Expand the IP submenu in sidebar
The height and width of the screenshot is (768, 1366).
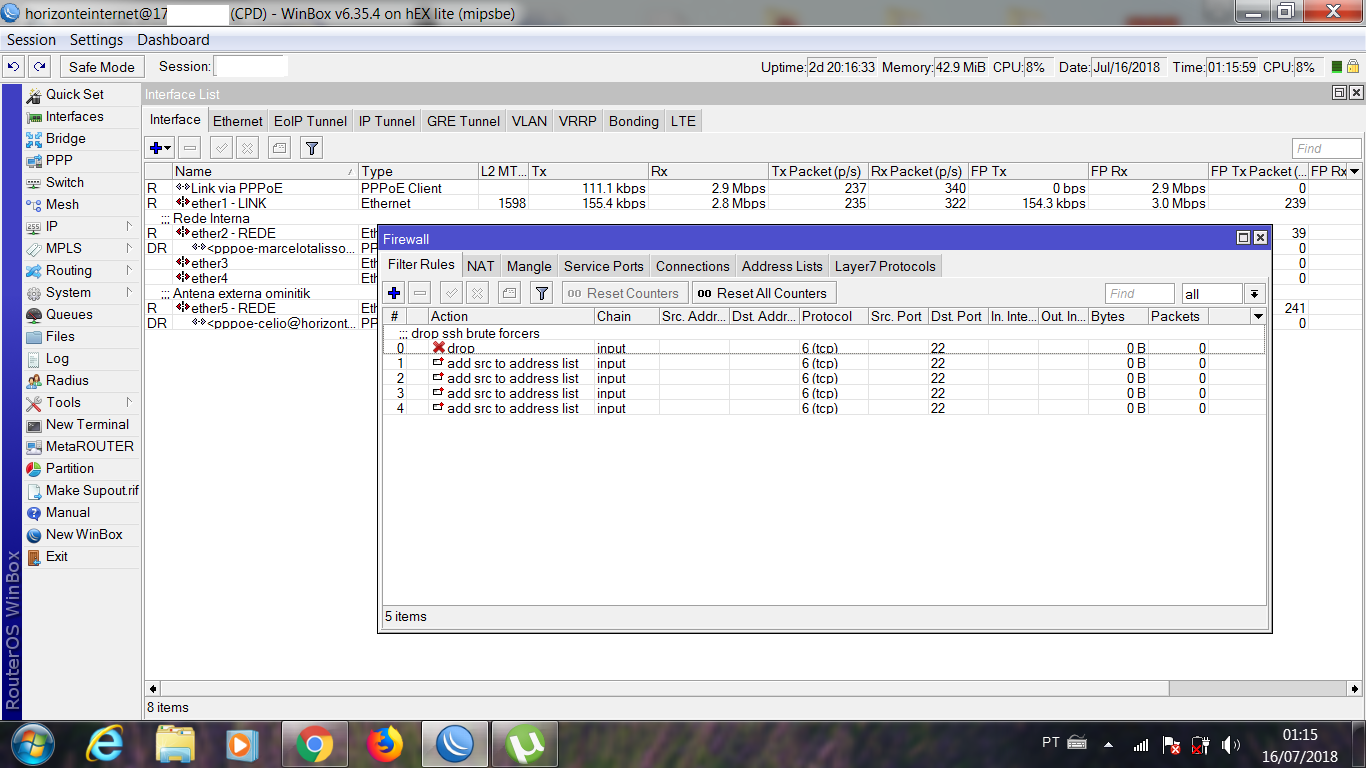129,226
